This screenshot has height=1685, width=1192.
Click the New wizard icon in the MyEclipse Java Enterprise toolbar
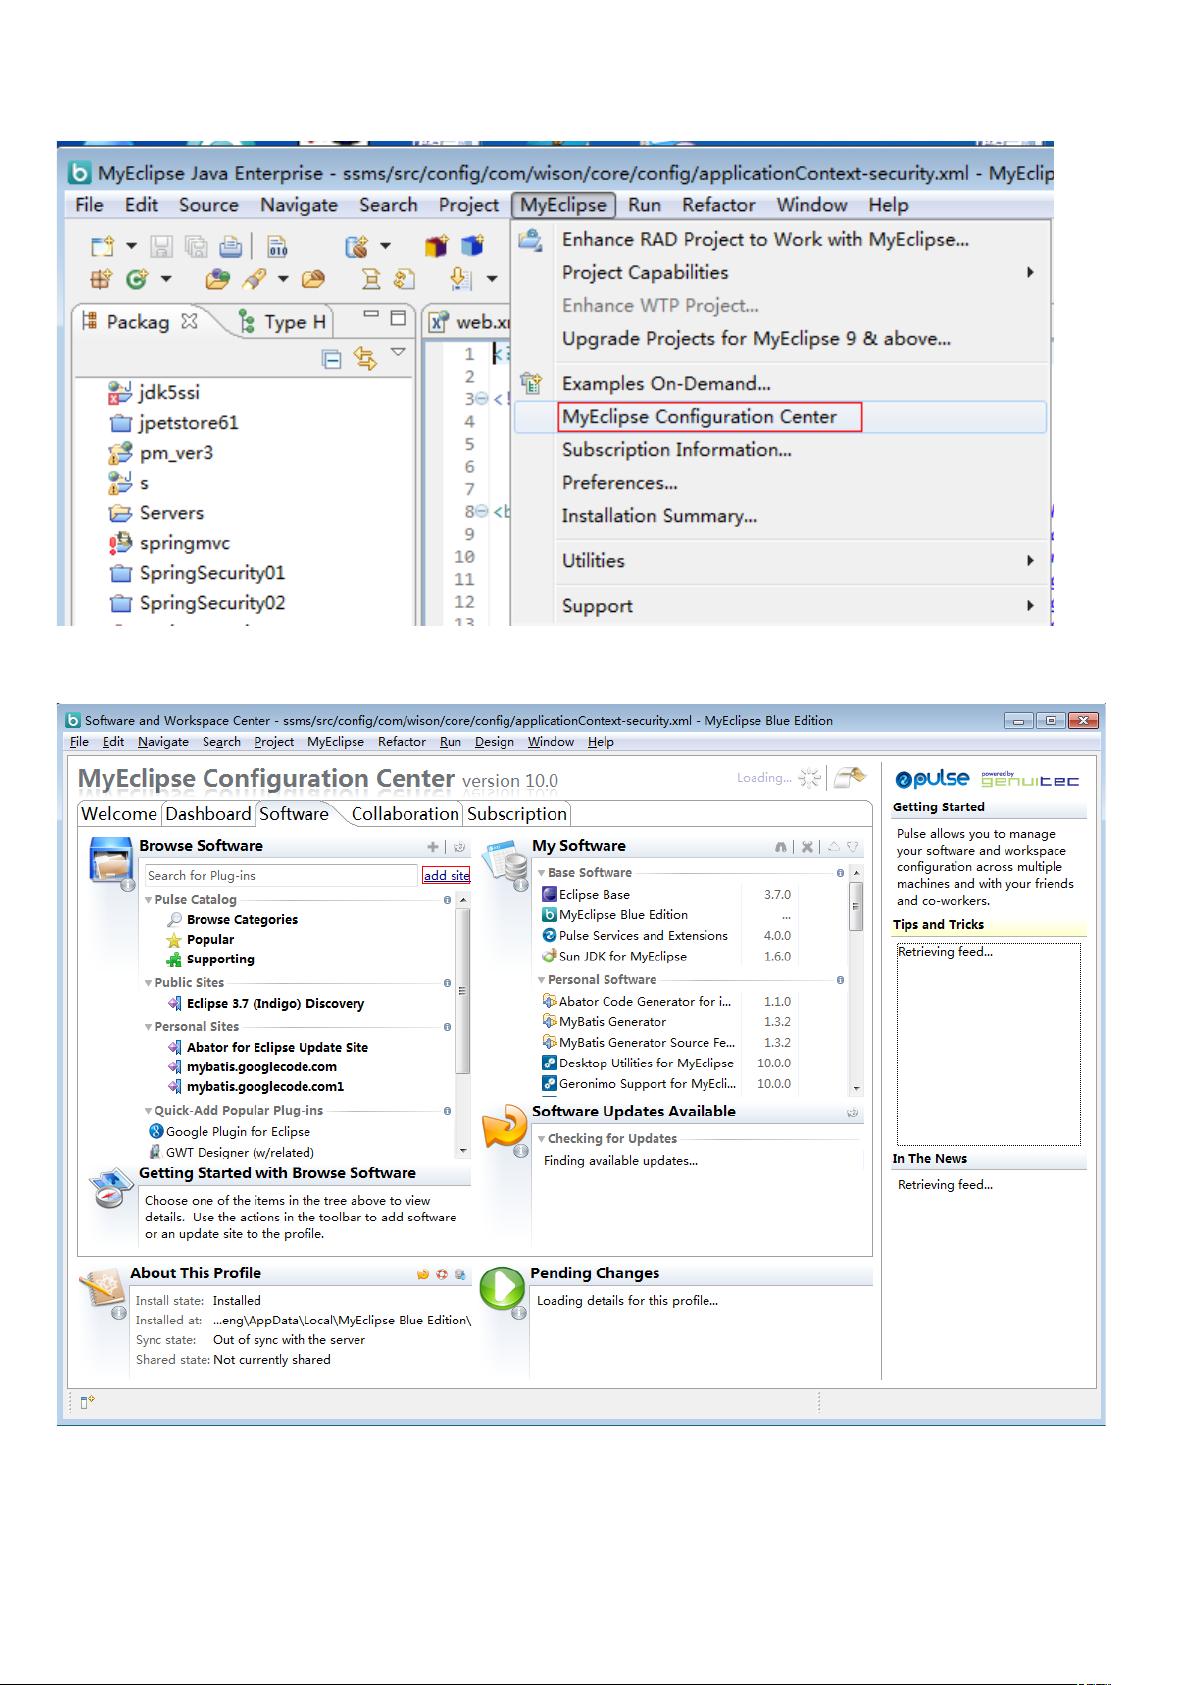pyautogui.click(x=102, y=246)
